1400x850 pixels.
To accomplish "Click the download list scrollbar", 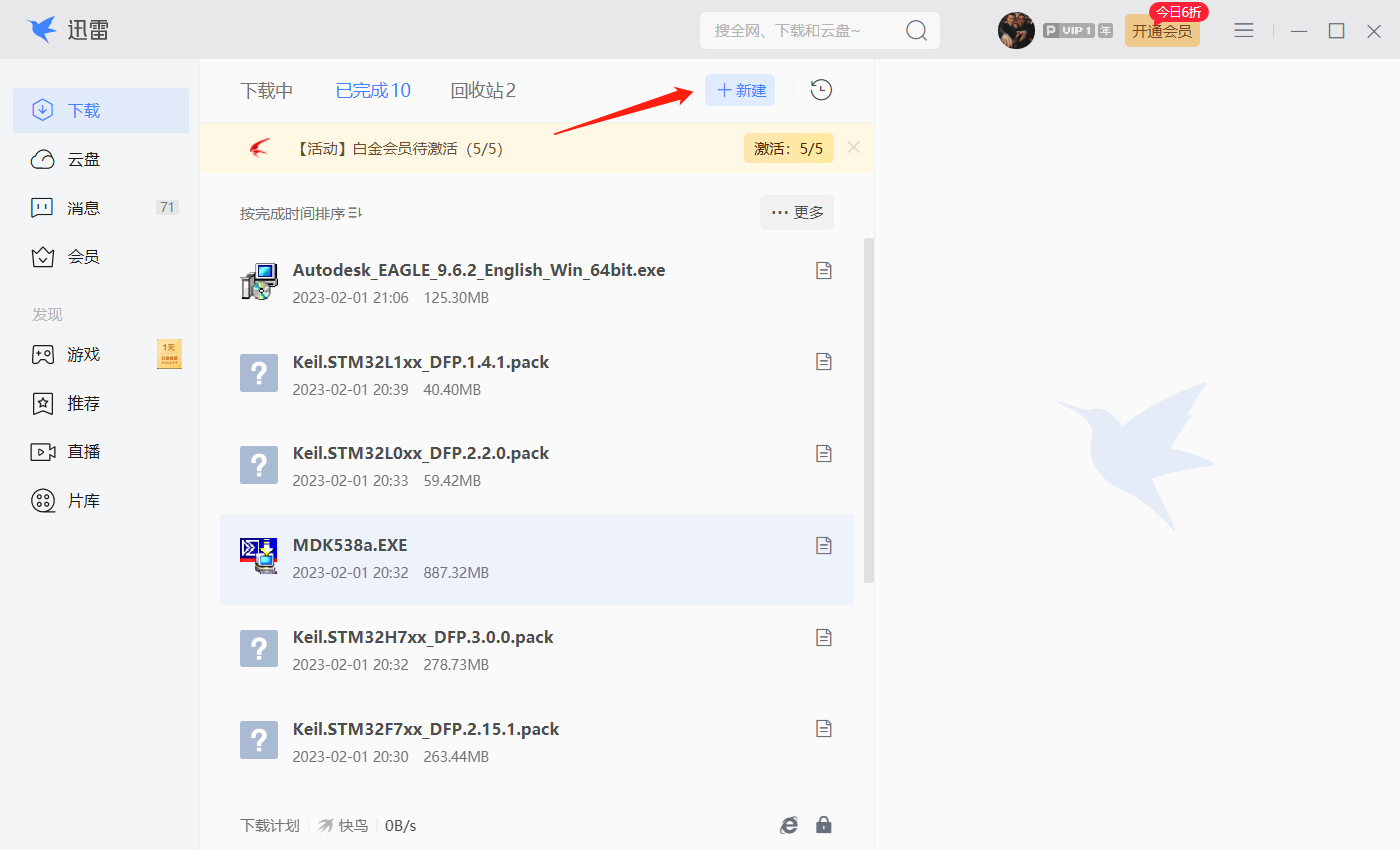I will click(869, 410).
